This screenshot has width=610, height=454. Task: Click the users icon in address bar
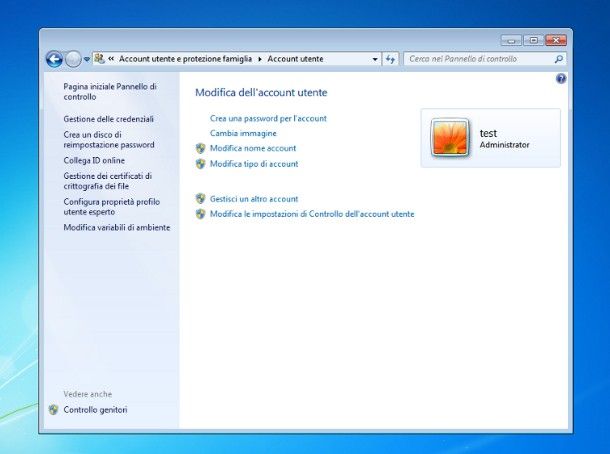point(99,59)
